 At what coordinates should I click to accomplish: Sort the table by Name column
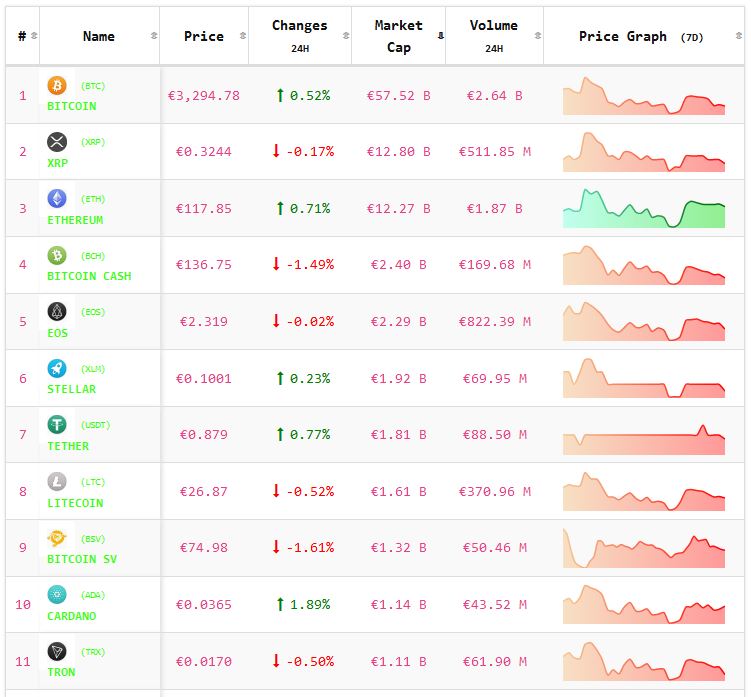99,36
